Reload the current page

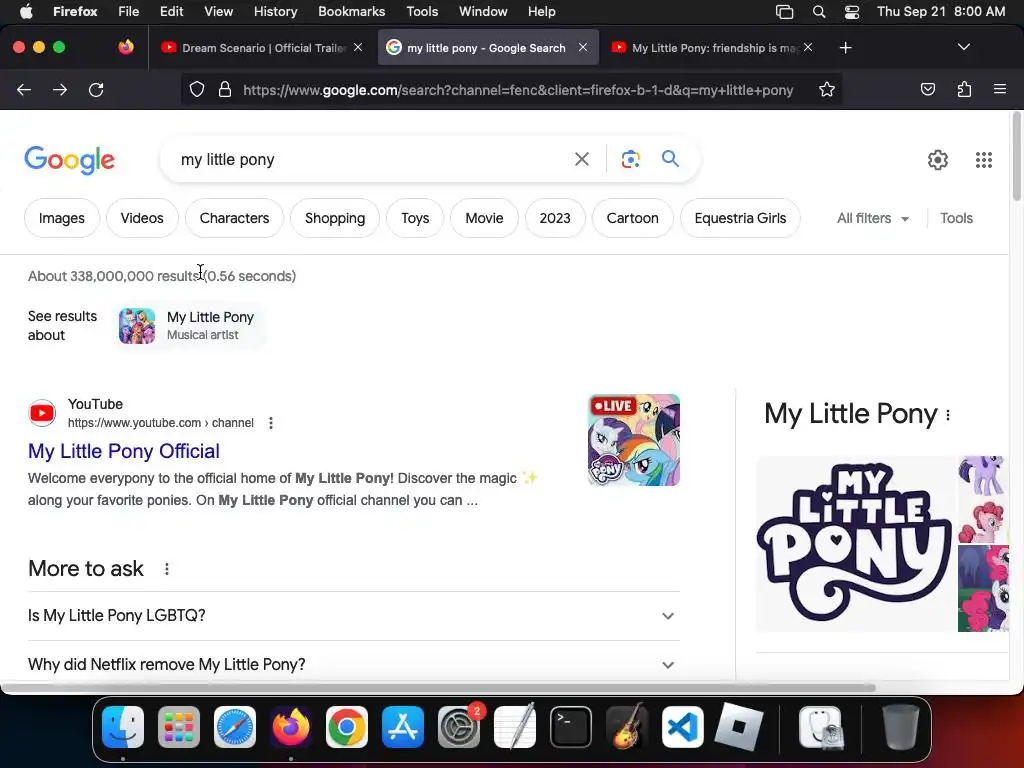(96, 90)
